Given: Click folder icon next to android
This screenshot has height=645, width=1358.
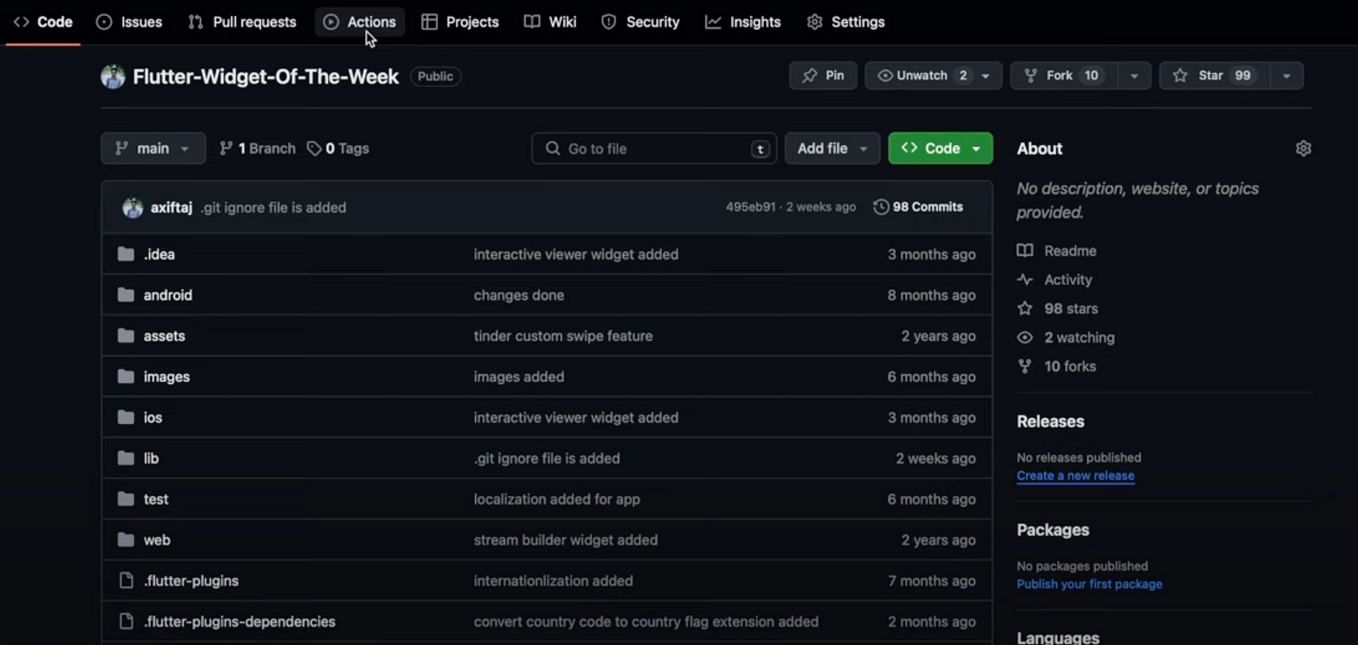Looking at the screenshot, I should [126, 295].
